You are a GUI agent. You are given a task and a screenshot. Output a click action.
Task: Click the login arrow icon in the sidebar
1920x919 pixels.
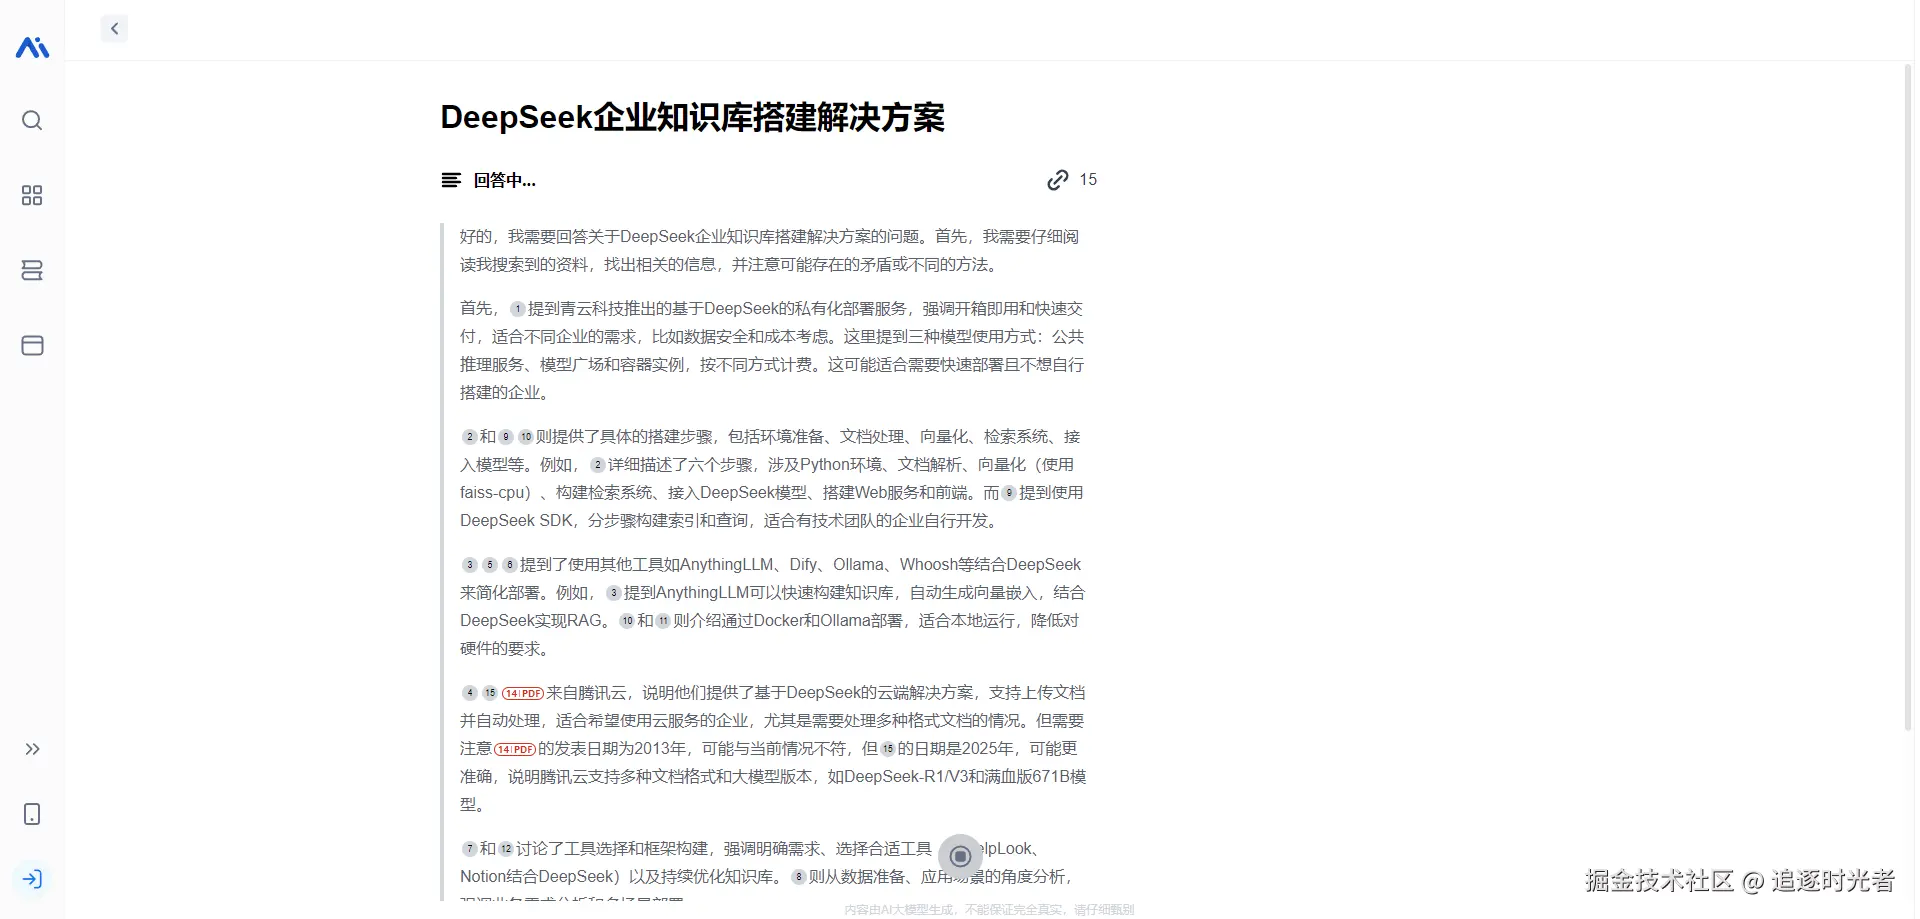[x=32, y=879]
